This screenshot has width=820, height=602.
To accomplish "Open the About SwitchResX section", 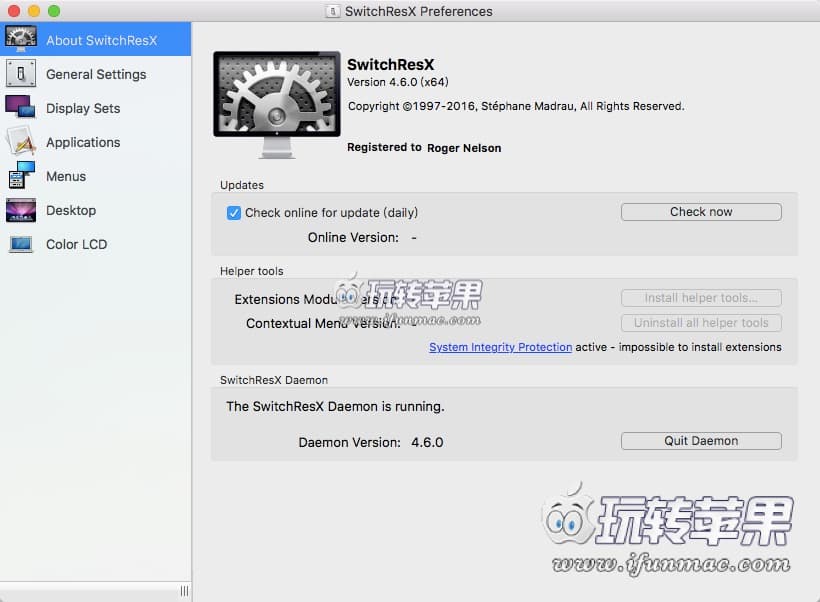I will [x=96, y=39].
